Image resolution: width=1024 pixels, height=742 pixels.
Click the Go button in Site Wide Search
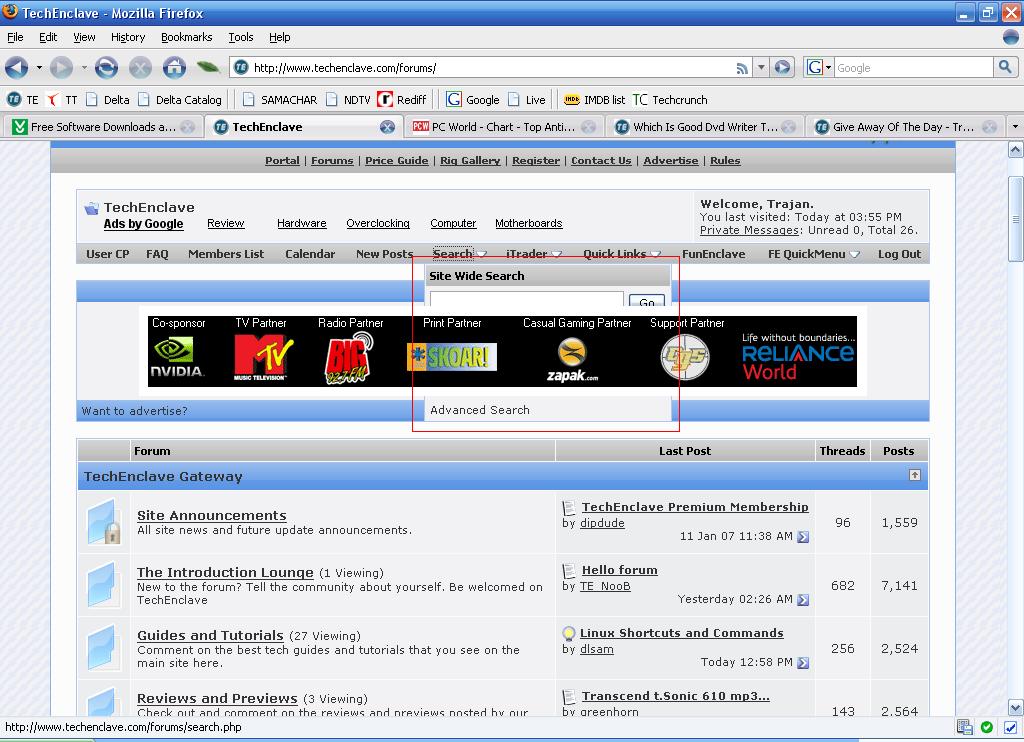coord(647,301)
